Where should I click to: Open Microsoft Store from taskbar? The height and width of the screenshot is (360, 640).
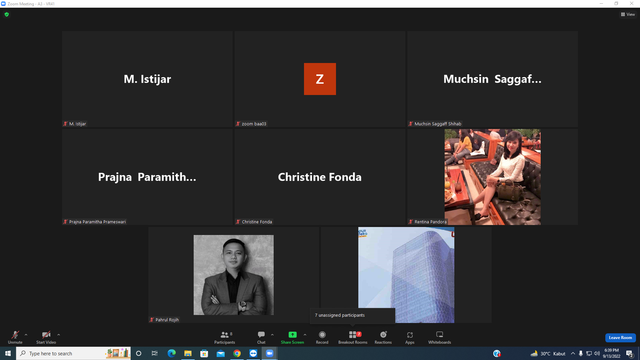tap(204, 353)
